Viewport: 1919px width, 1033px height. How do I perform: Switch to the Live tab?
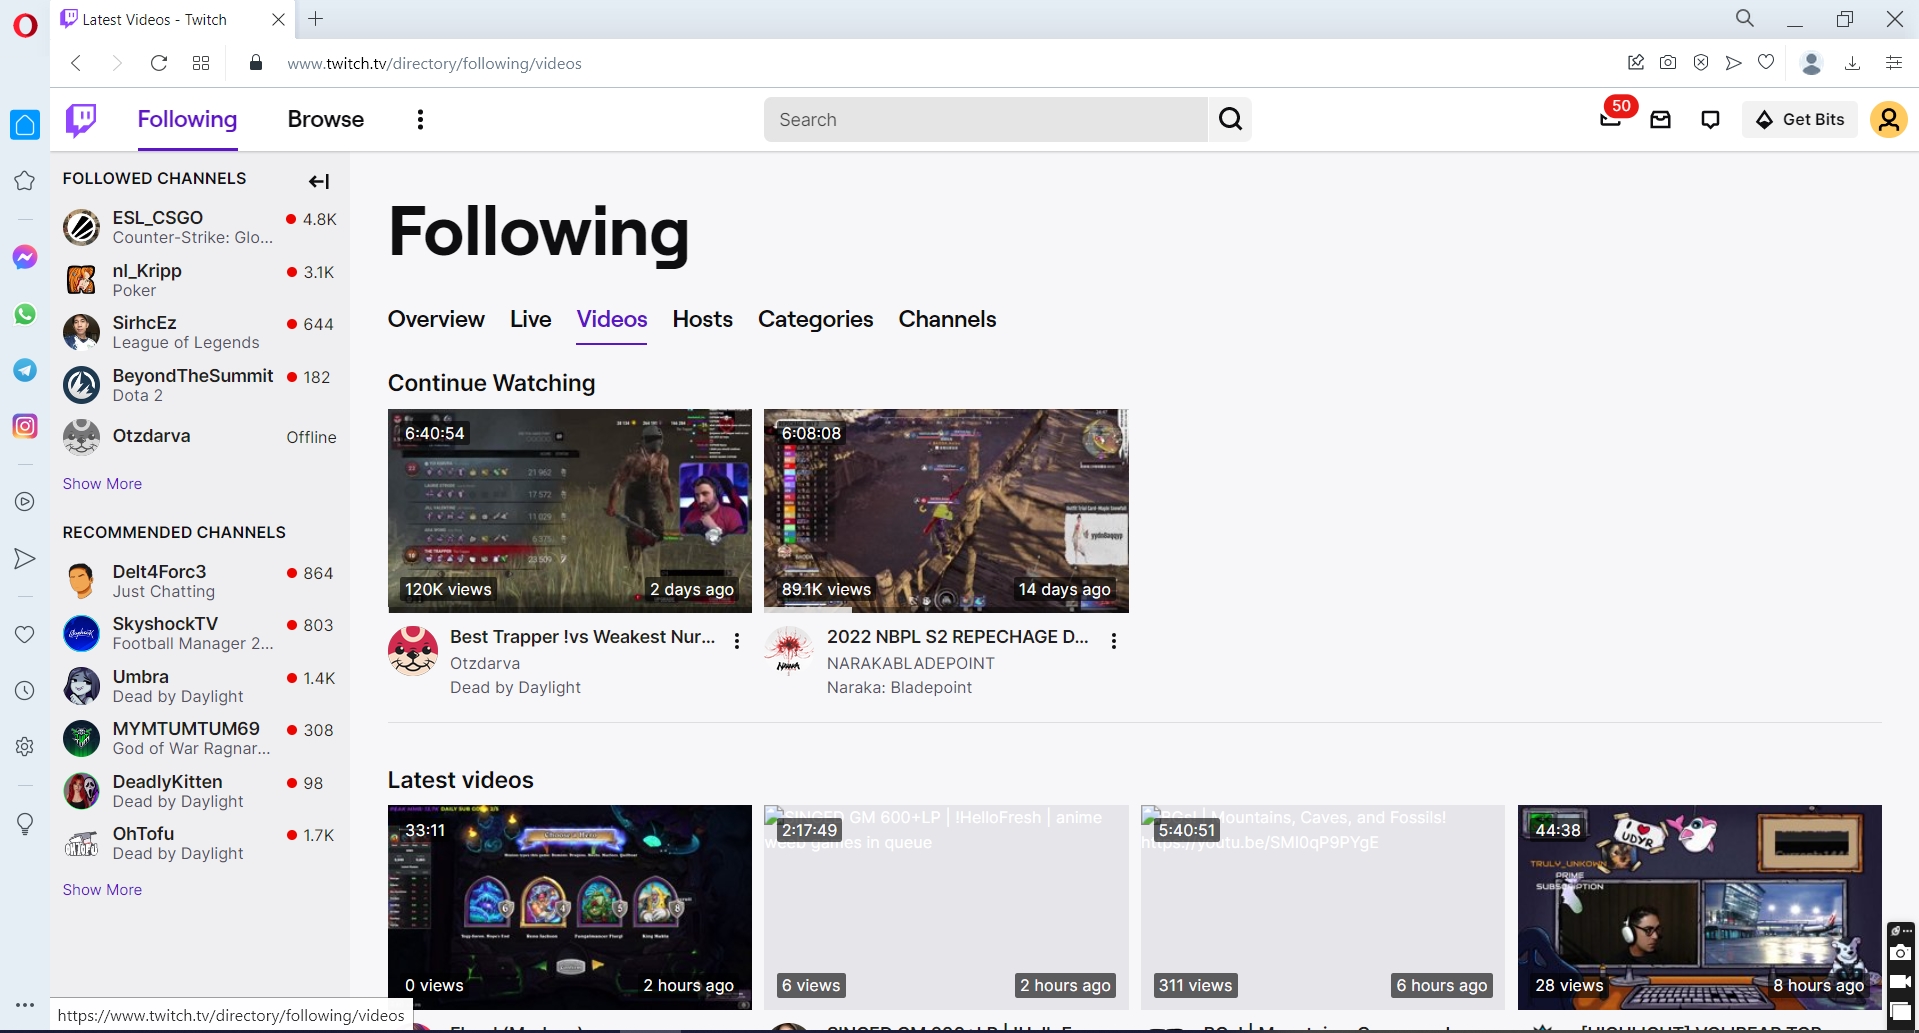pyautogui.click(x=530, y=319)
